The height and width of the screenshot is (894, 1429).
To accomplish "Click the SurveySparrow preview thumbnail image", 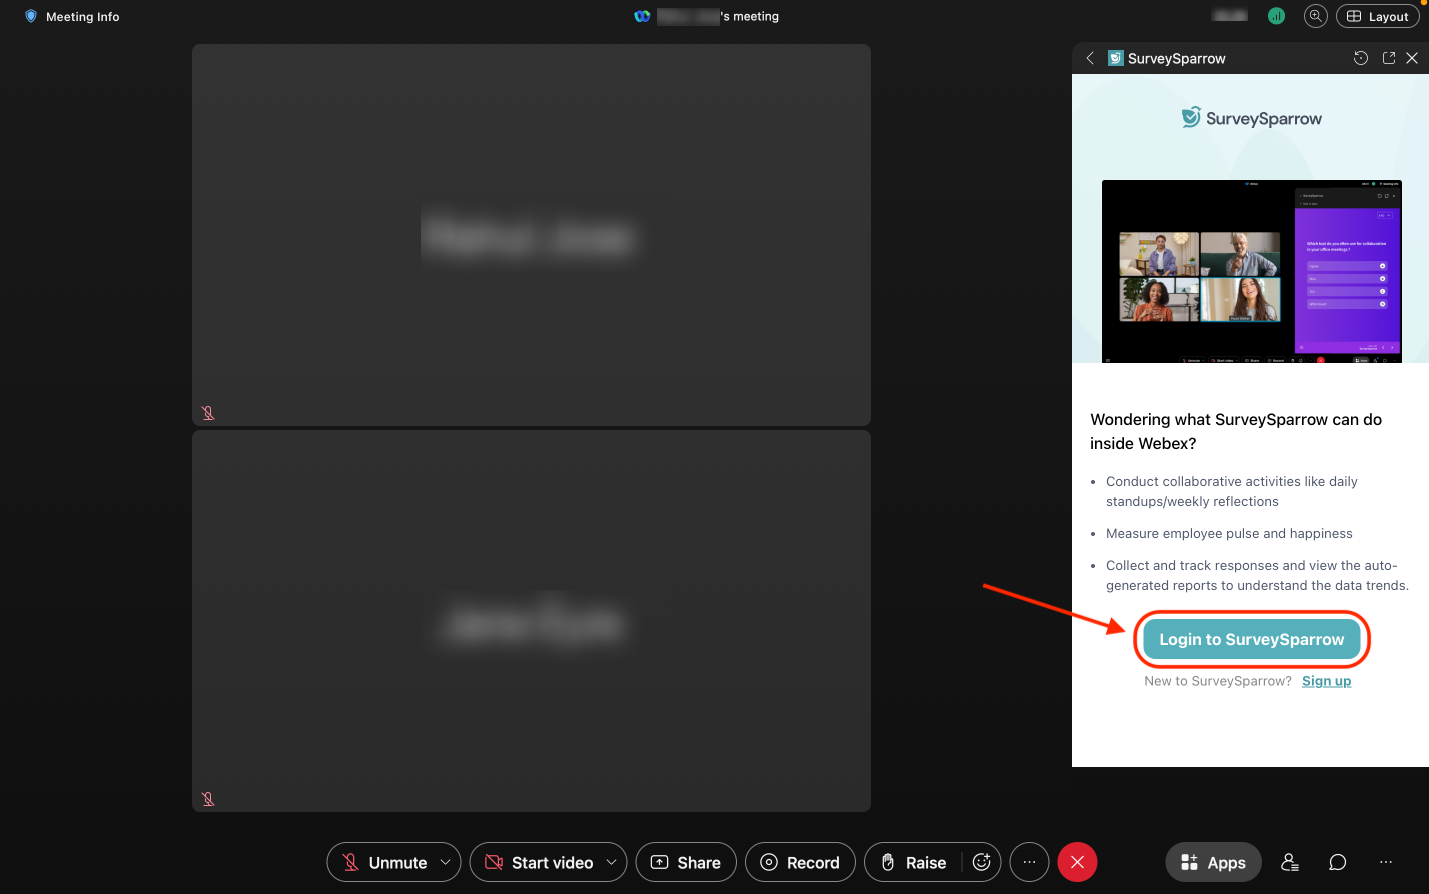I will pos(1251,271).
